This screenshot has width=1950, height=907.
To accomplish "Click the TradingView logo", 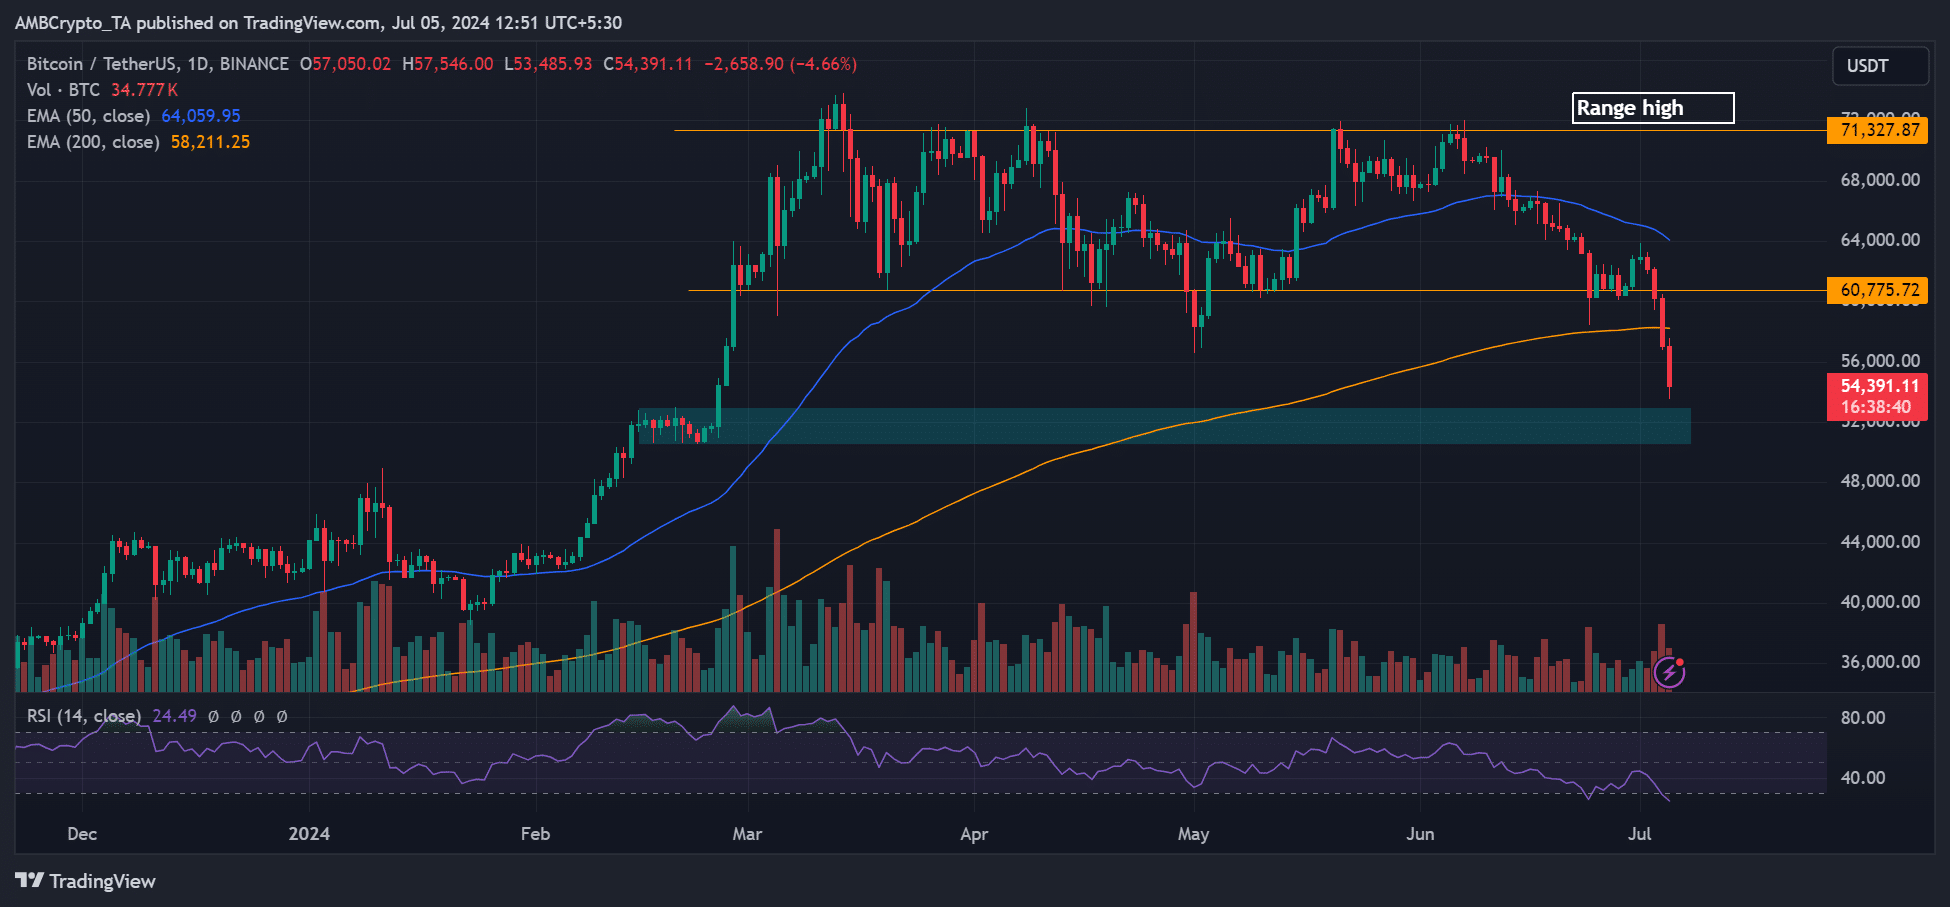I will tap(85, 881).
